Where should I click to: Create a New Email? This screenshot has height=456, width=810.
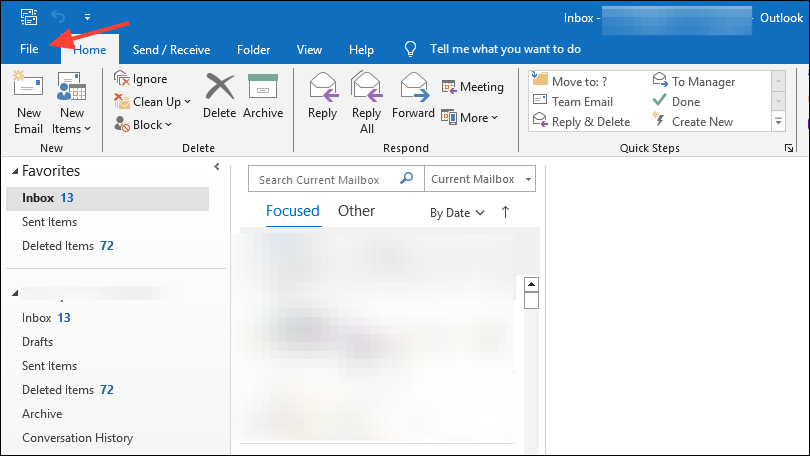pos(28,103)
